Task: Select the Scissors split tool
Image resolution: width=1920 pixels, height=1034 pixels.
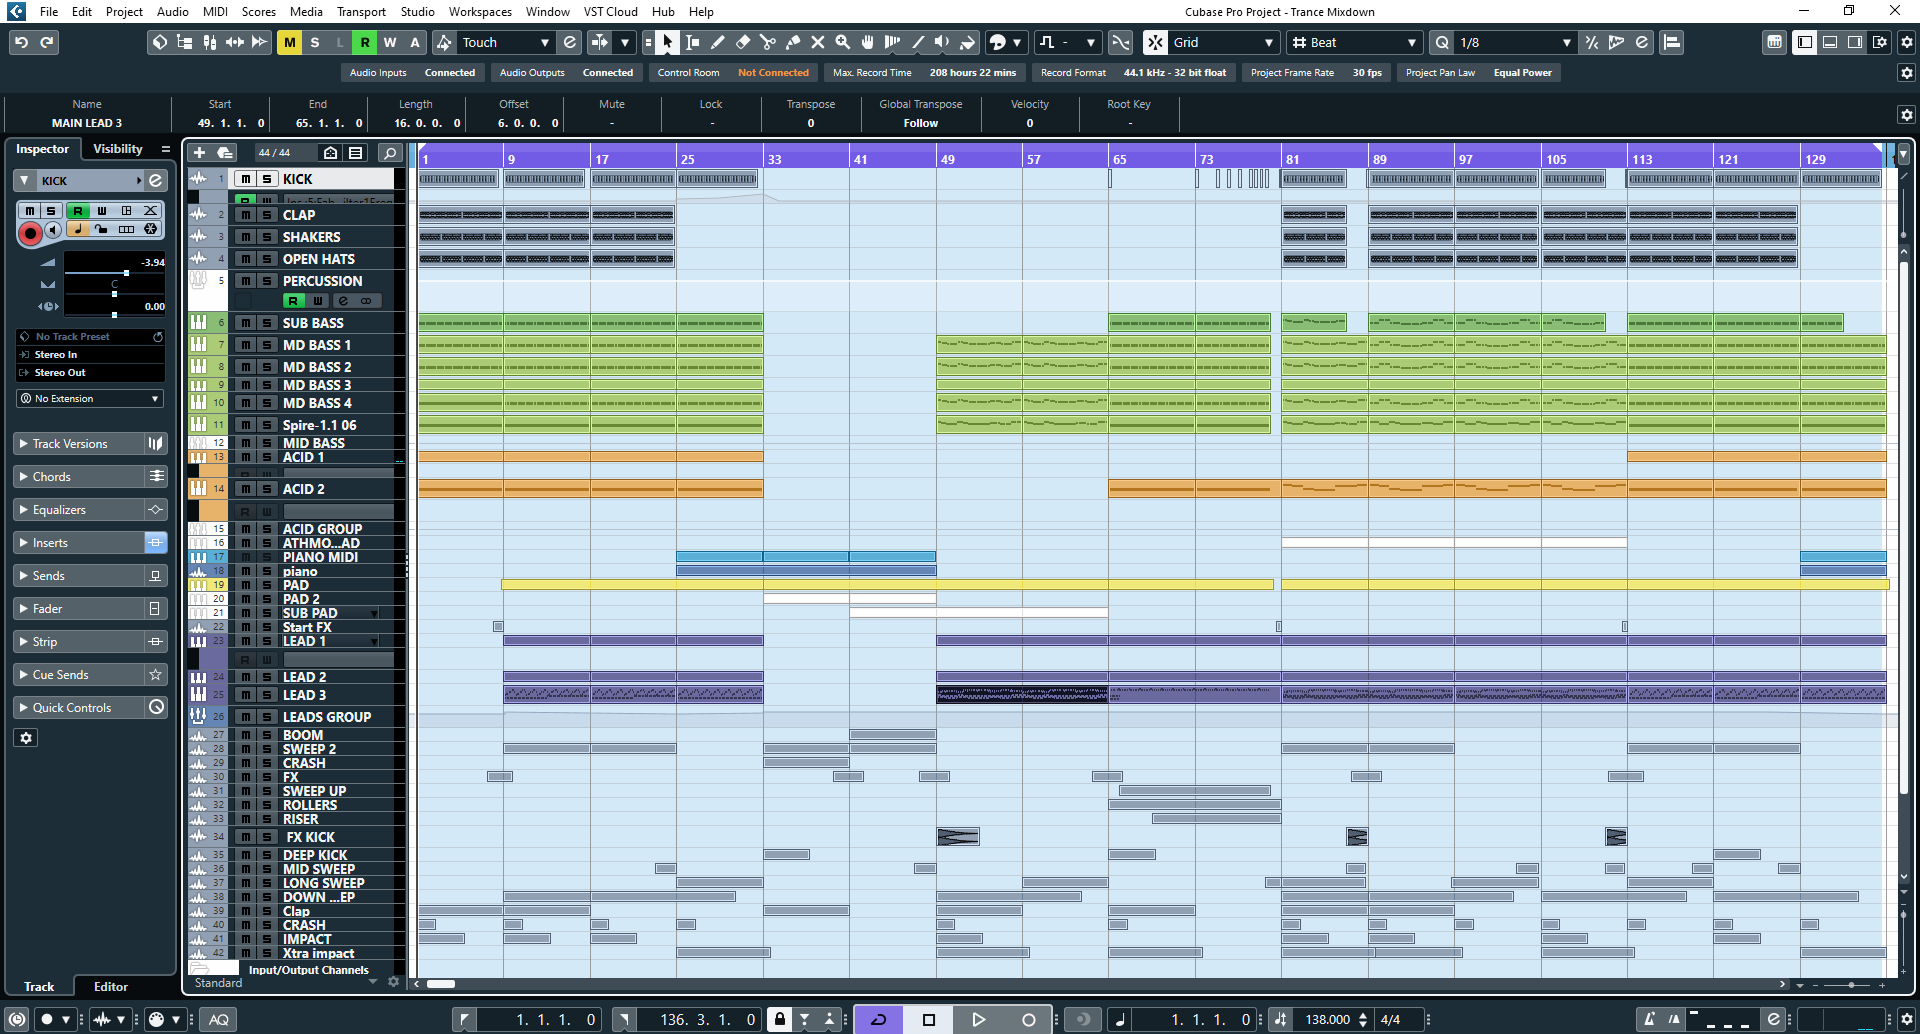Action: [x=767, y=42]
